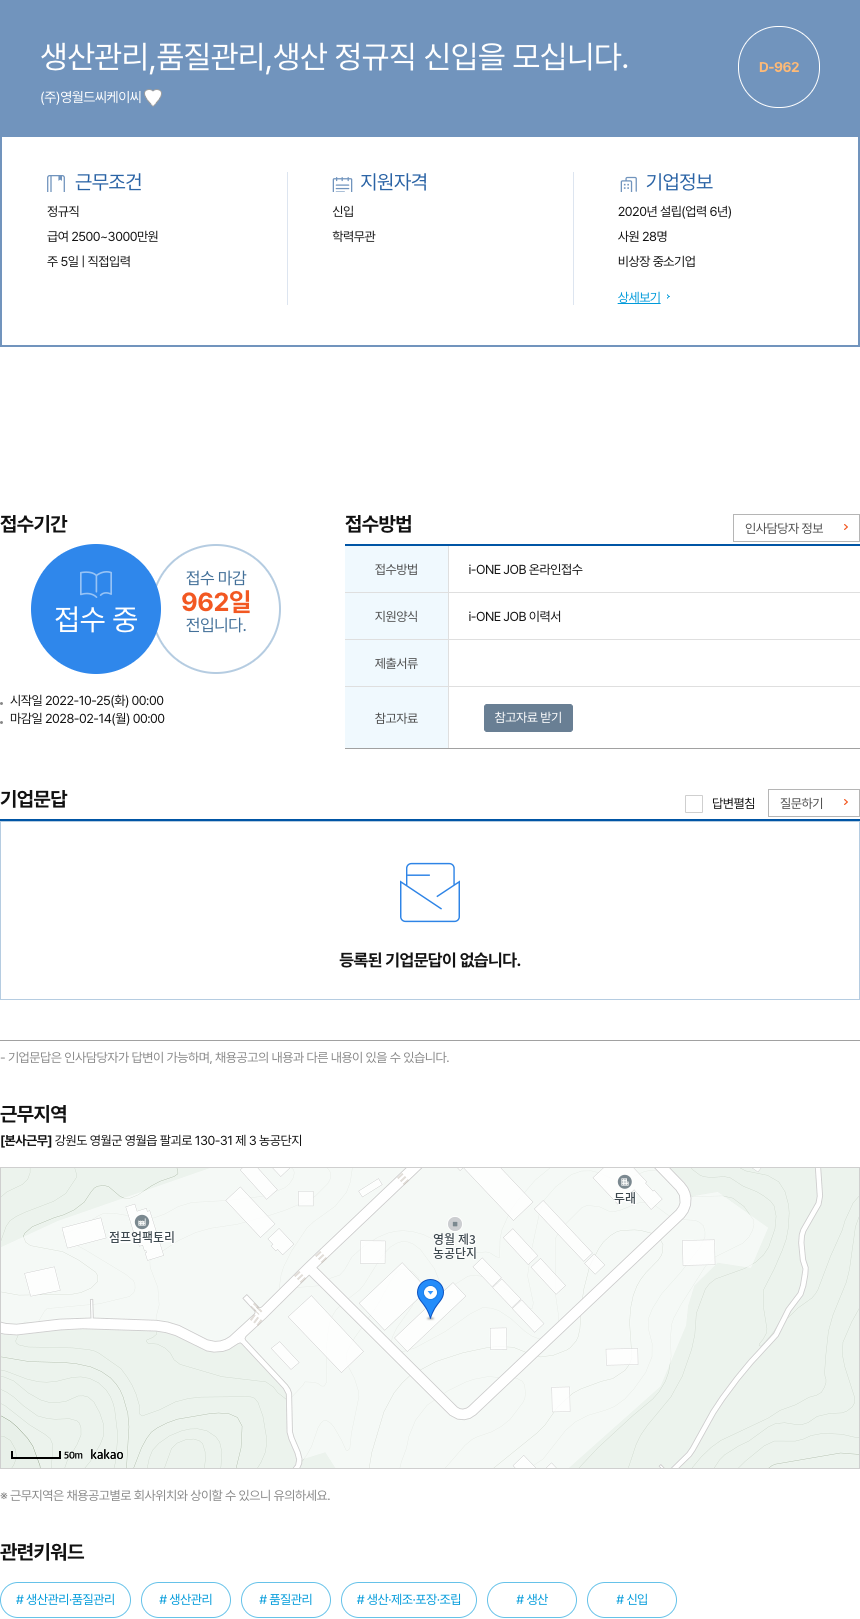Click the open book icon in 접수 중 circle
860x1619 pixels.
(x=96, y=584)
